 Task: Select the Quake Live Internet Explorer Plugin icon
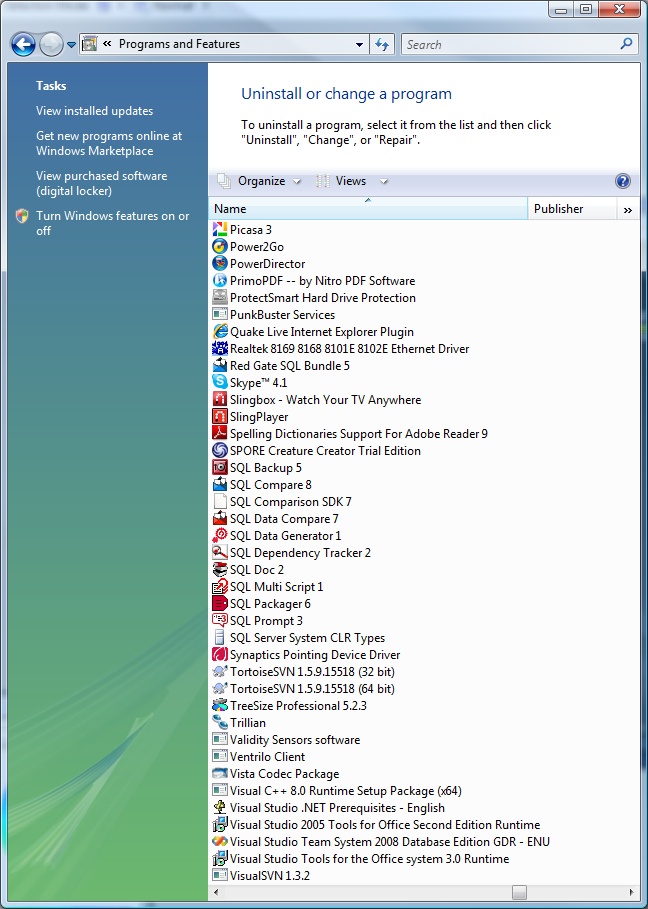pos(220,332)
